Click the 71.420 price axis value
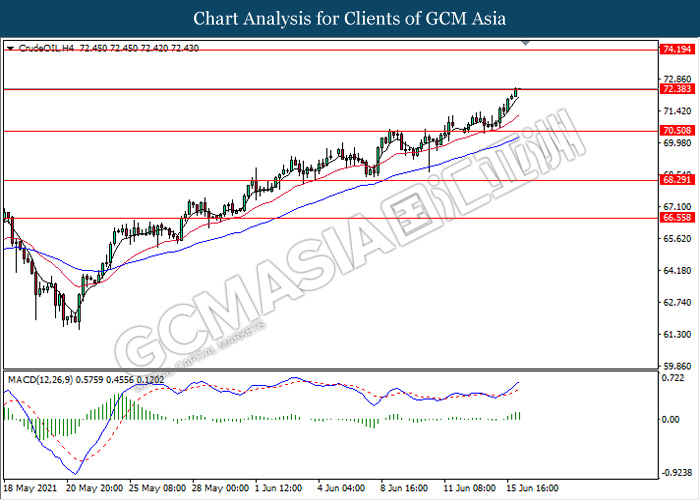This screenshot has height=500, width=700. (677, 111)
